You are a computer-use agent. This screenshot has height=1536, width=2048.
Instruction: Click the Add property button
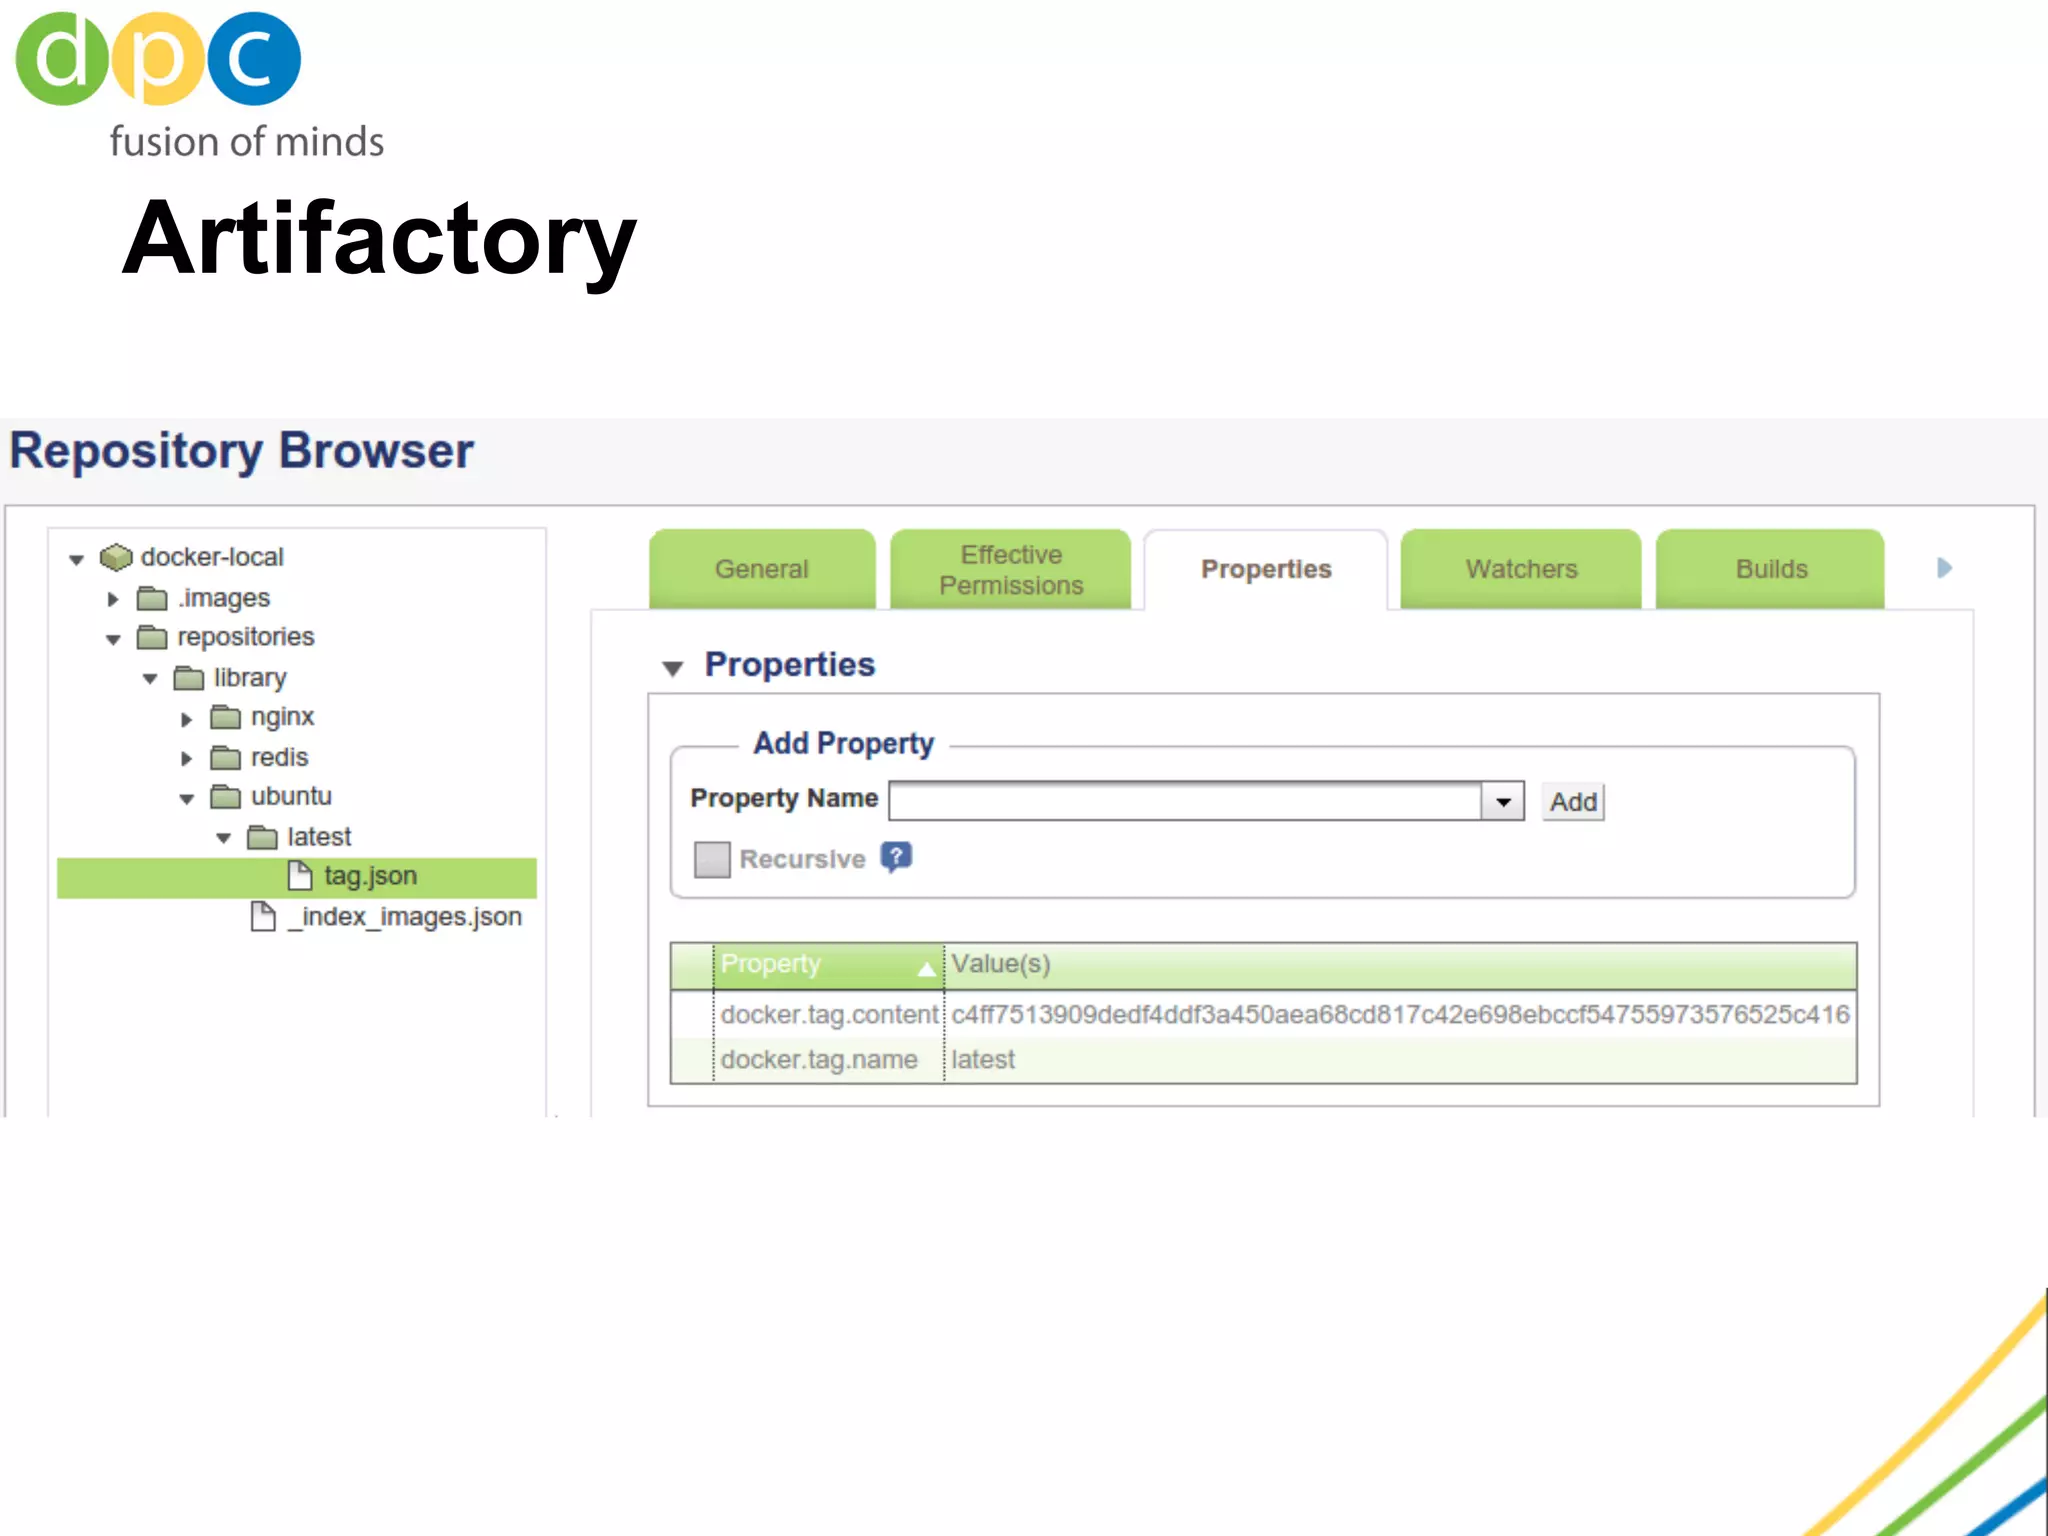1573,802
